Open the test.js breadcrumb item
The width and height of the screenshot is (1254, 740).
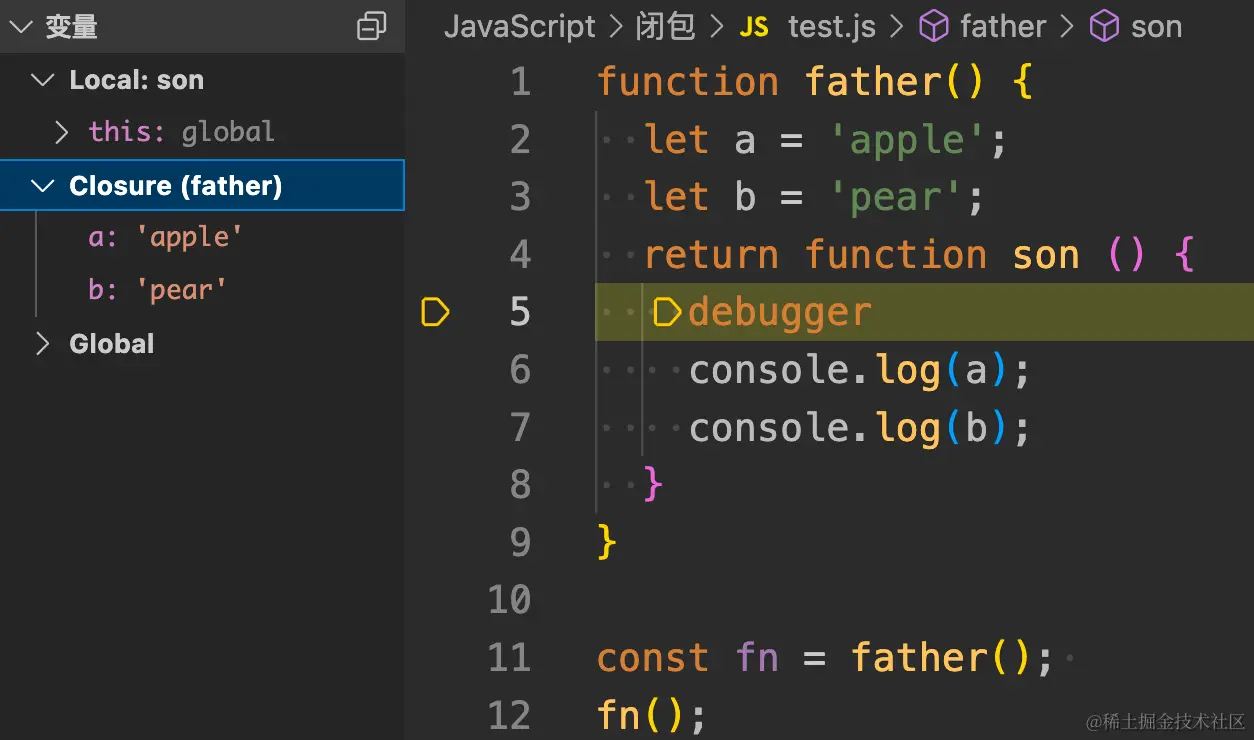click(x=831, y=27)
